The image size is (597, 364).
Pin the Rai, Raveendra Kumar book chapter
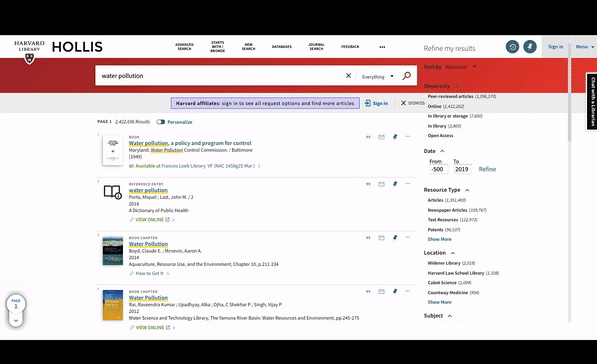pyautogui.click(x=395, y=291)
